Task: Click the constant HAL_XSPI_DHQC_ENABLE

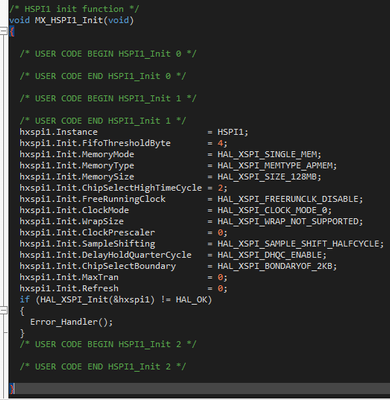Action: click(x=270, y=255)
